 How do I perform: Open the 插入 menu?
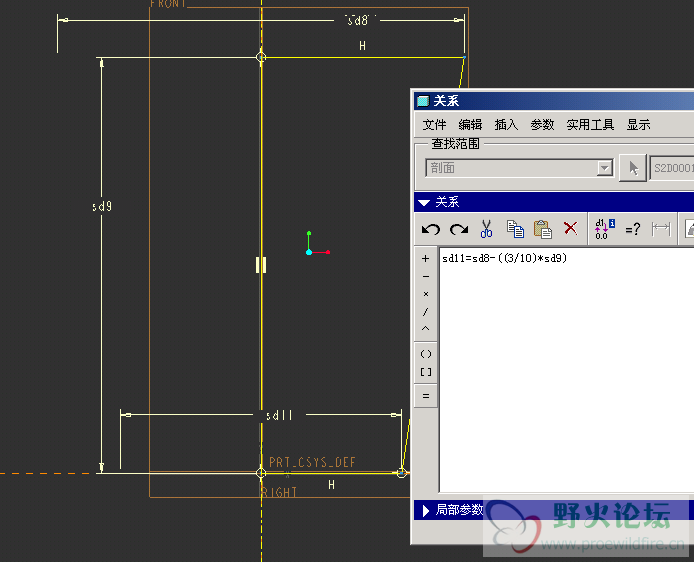click(506, 125)
